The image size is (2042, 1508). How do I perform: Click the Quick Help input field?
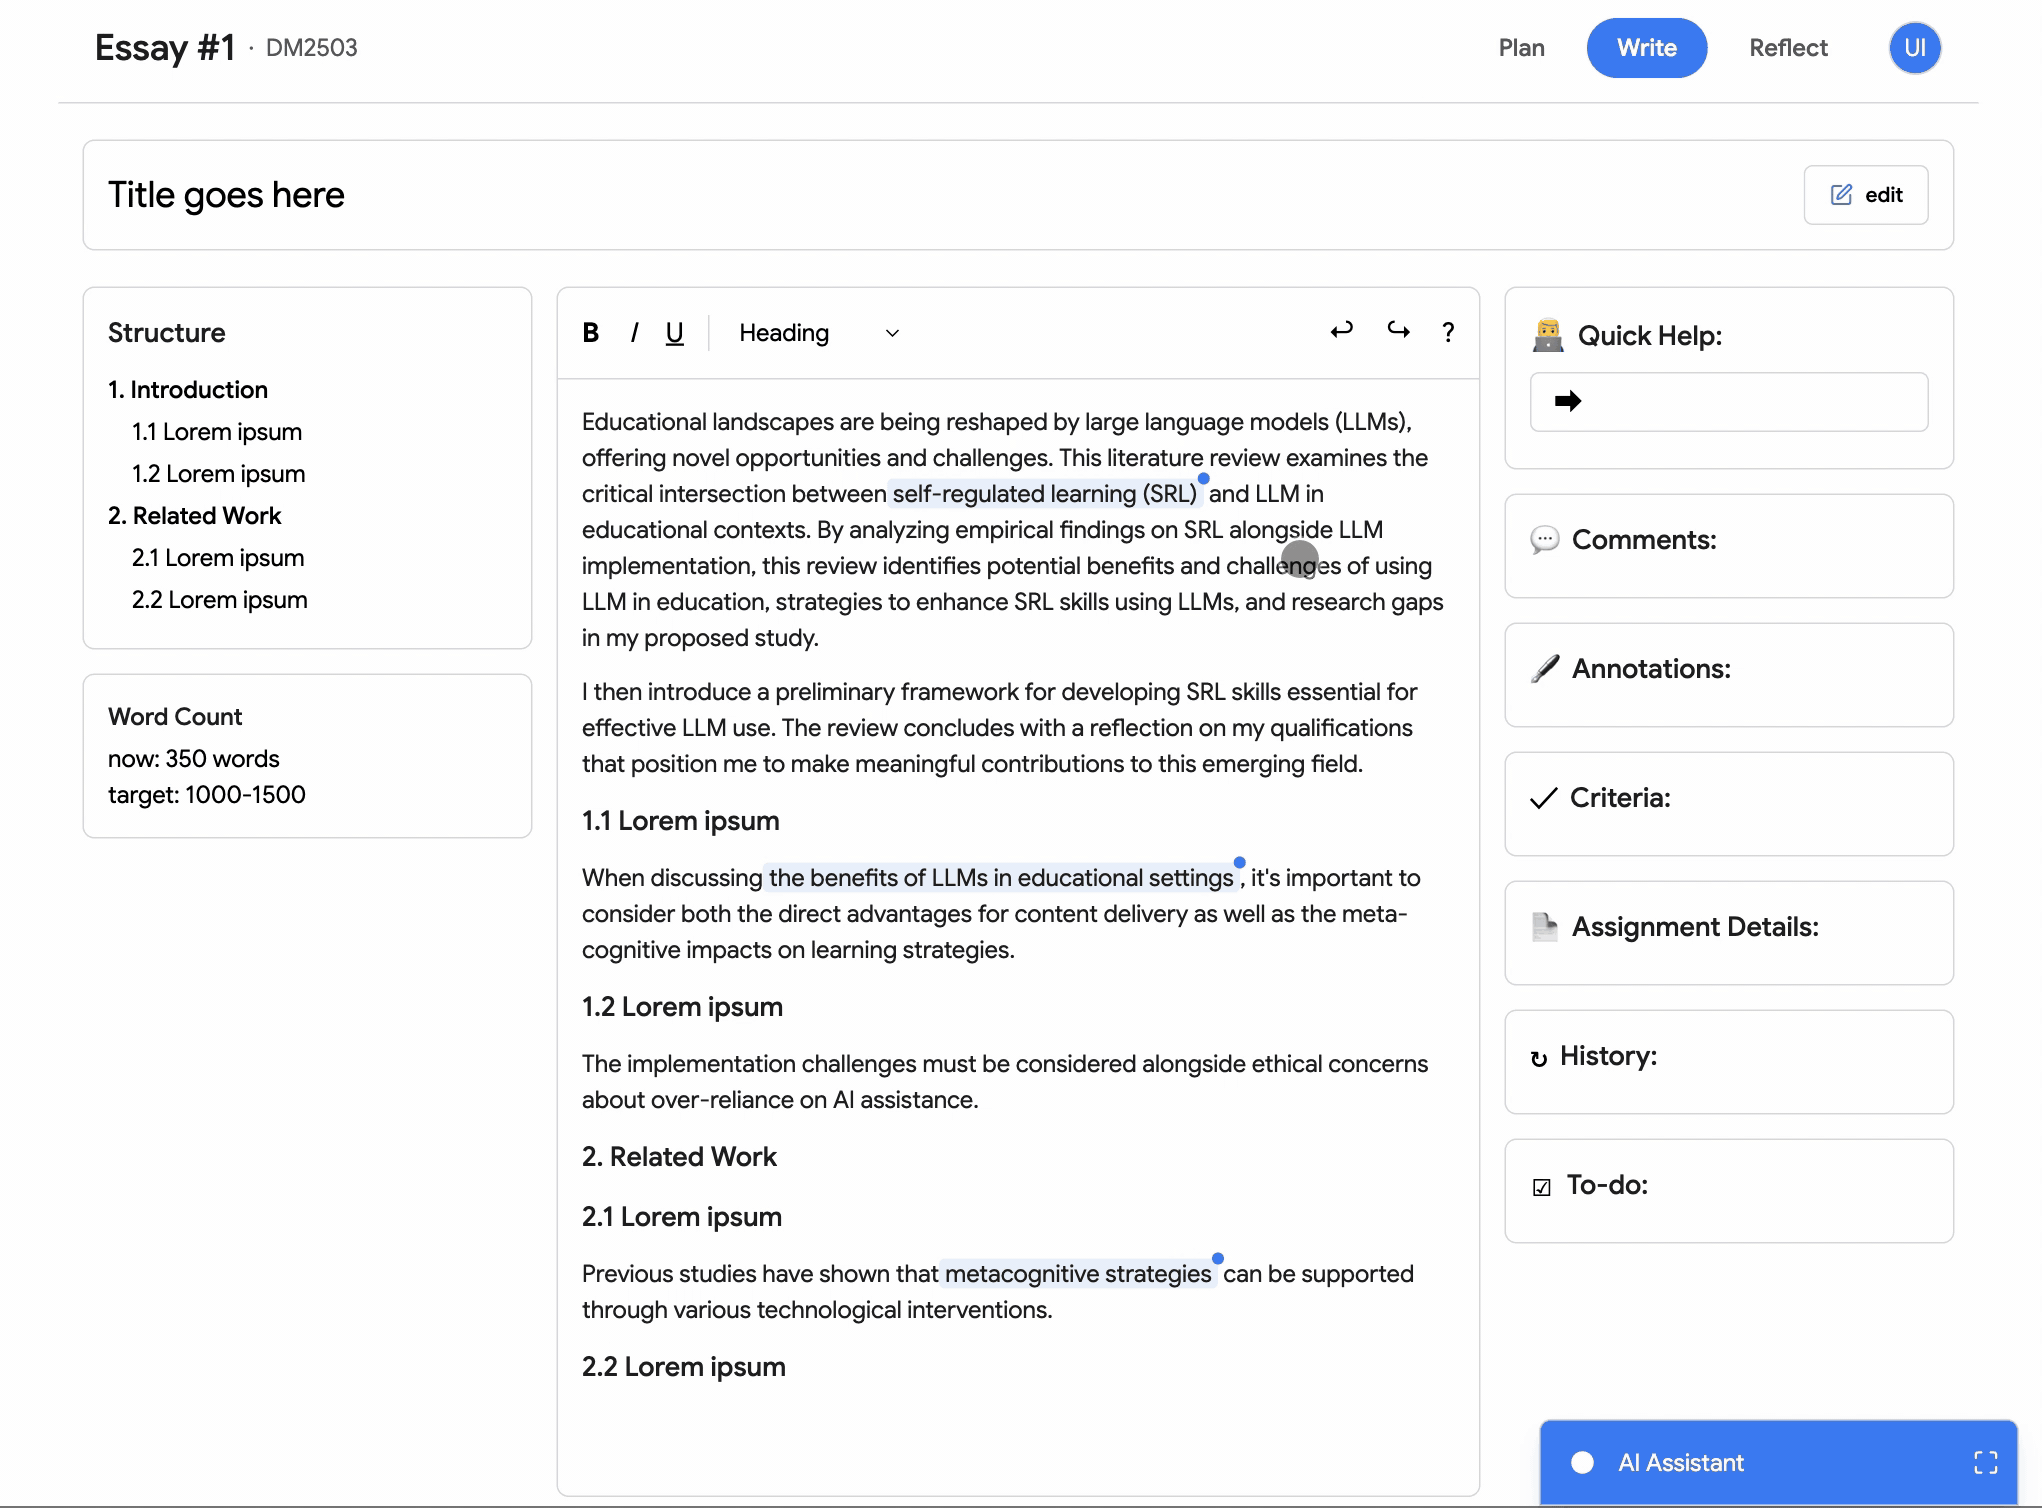click(1745, 402)
